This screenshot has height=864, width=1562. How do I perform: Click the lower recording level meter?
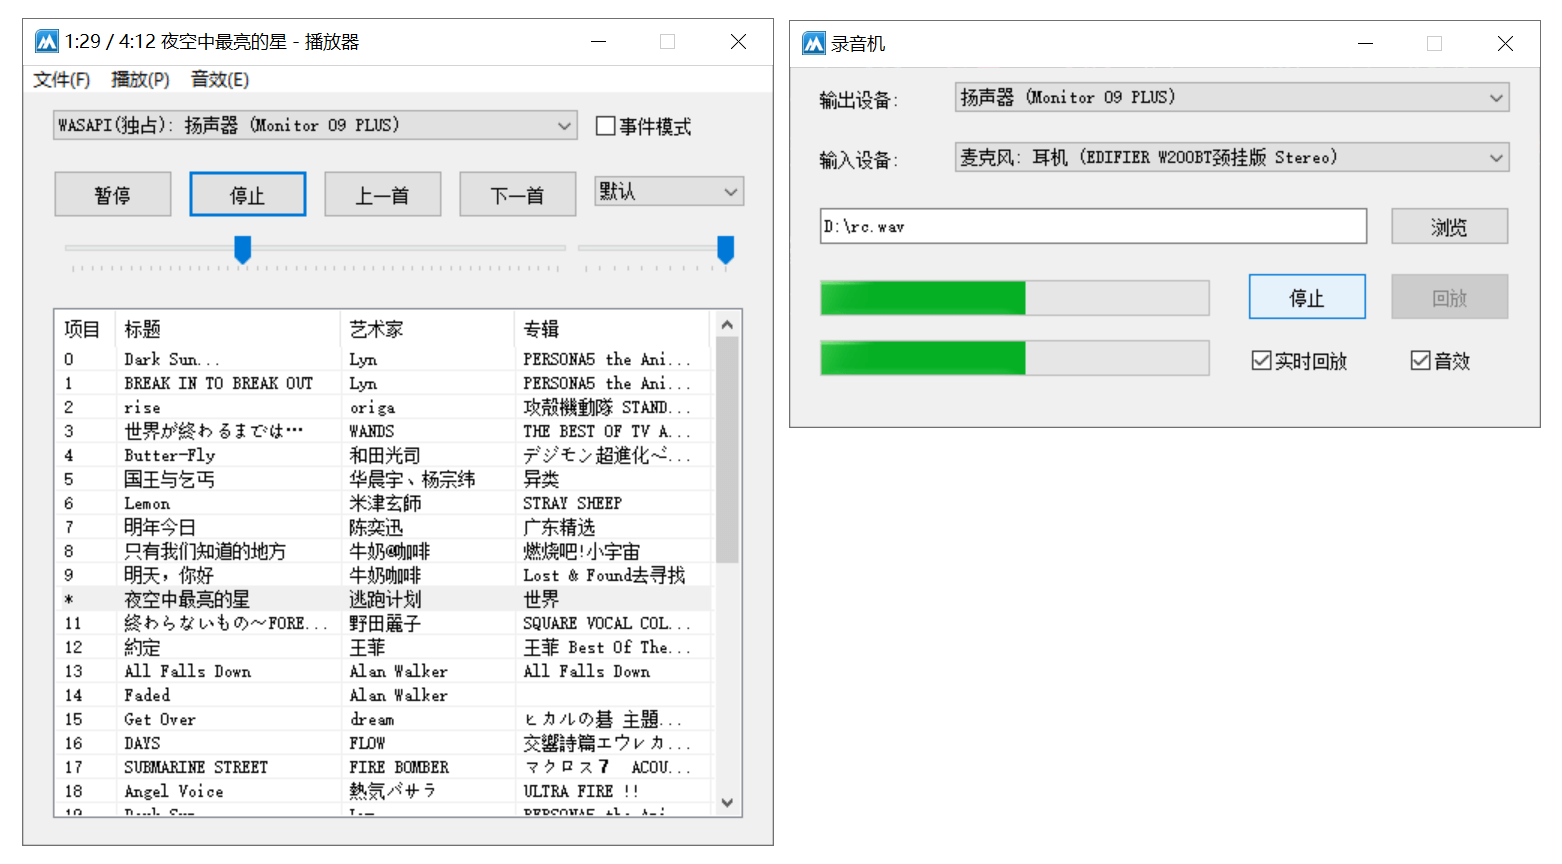click(1015, 358)
